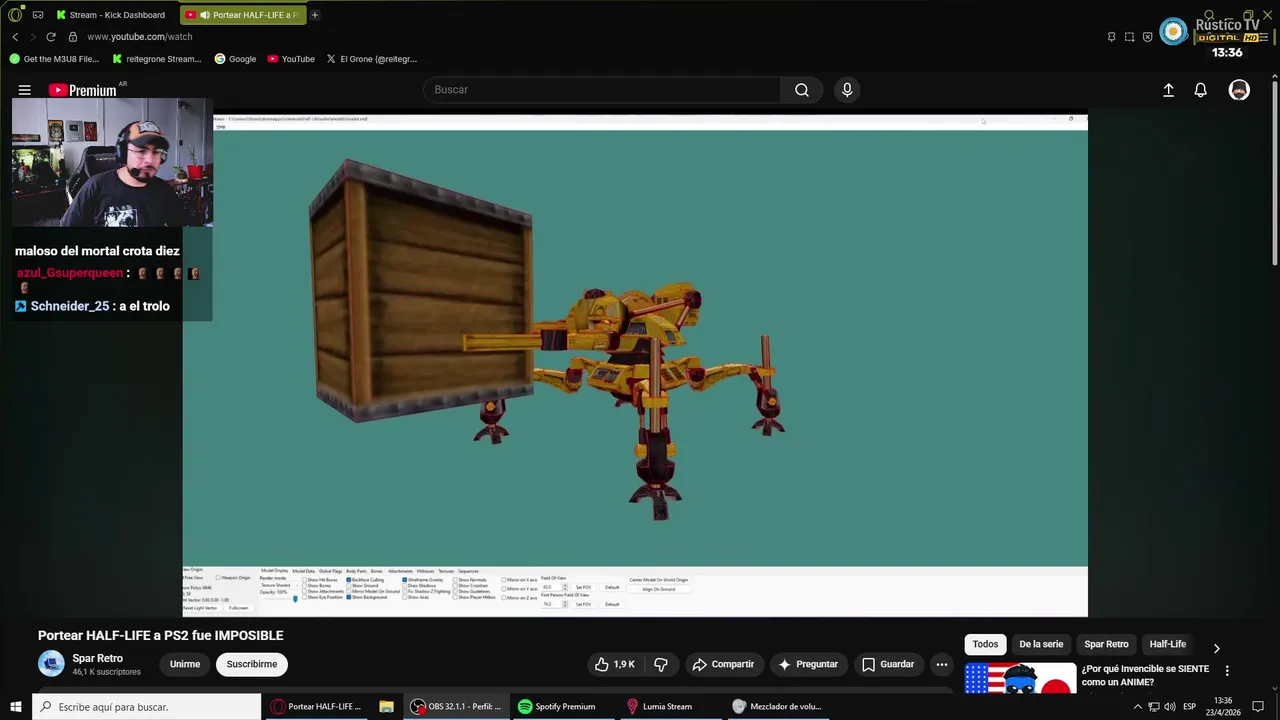Open Spar Retro channel avatar
The height and width of the screenshot is (720, 1280).
tap(51, 663)
